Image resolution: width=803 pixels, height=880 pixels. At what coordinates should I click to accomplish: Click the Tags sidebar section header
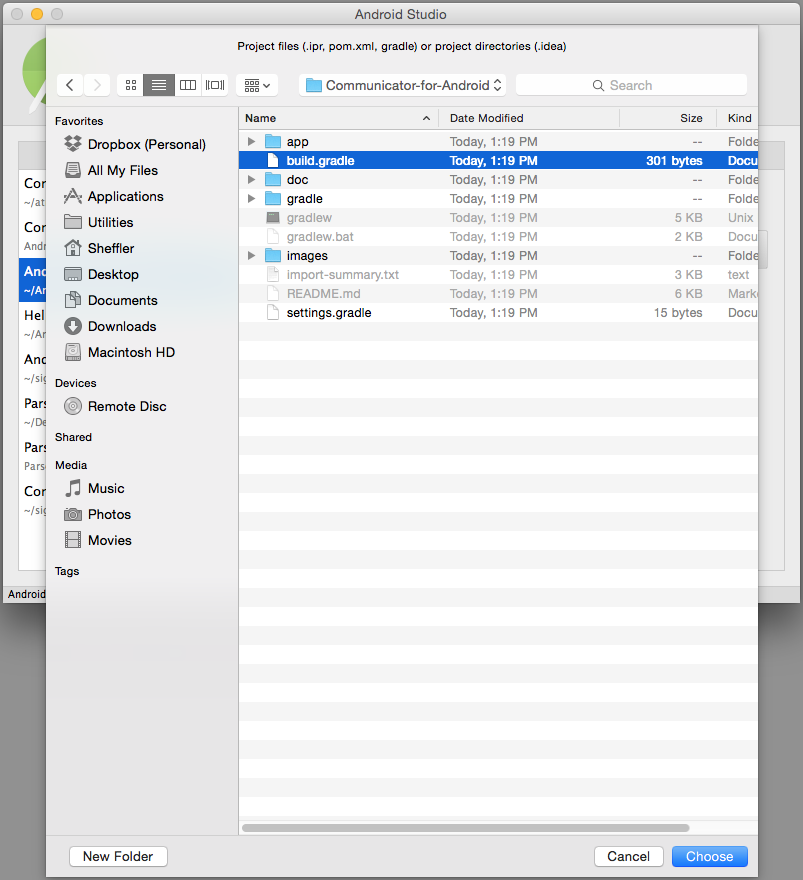tap(67, 571)
